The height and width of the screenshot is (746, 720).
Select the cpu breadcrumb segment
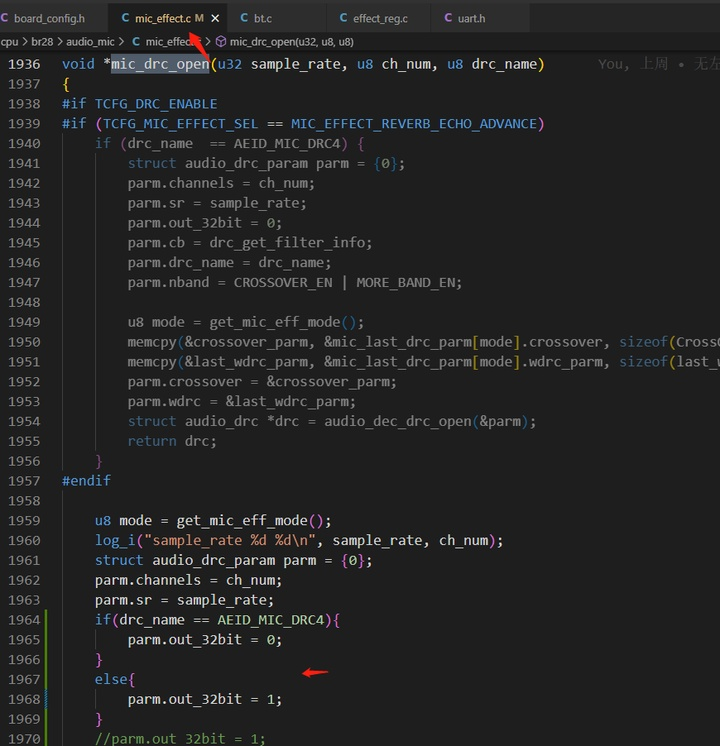(9, 42)
